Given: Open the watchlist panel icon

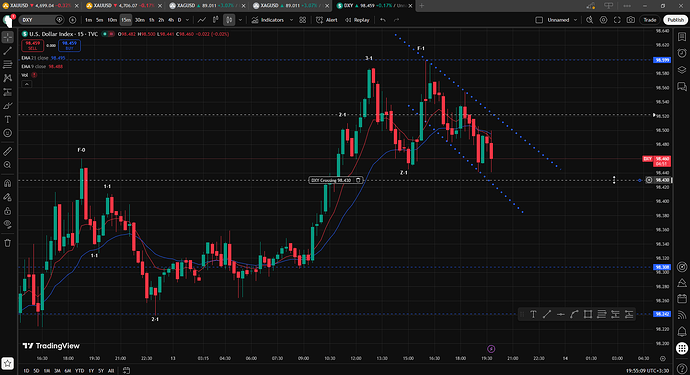Looking at the screenshot, I should 682,37.
